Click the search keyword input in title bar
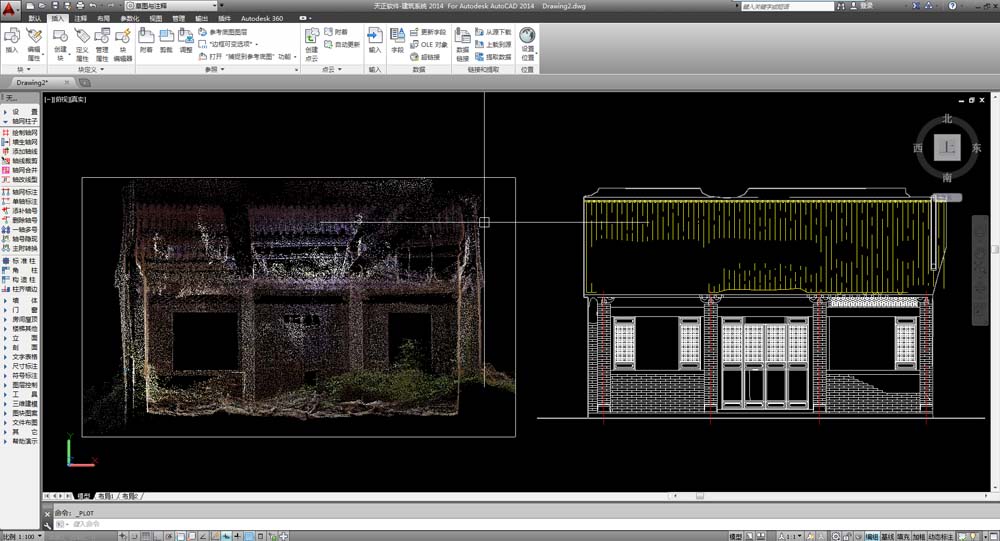This screenshot has width=1000, height=541. [x=788, y=6]
